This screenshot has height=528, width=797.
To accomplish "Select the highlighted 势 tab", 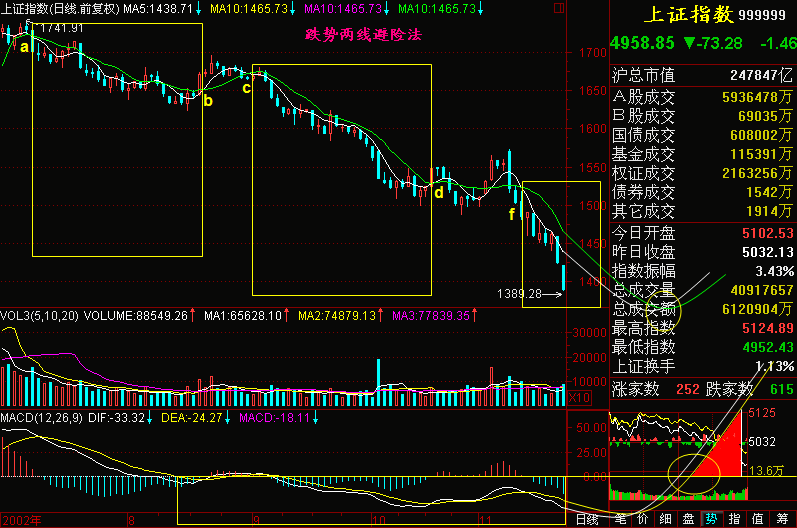I will [711, 519].
